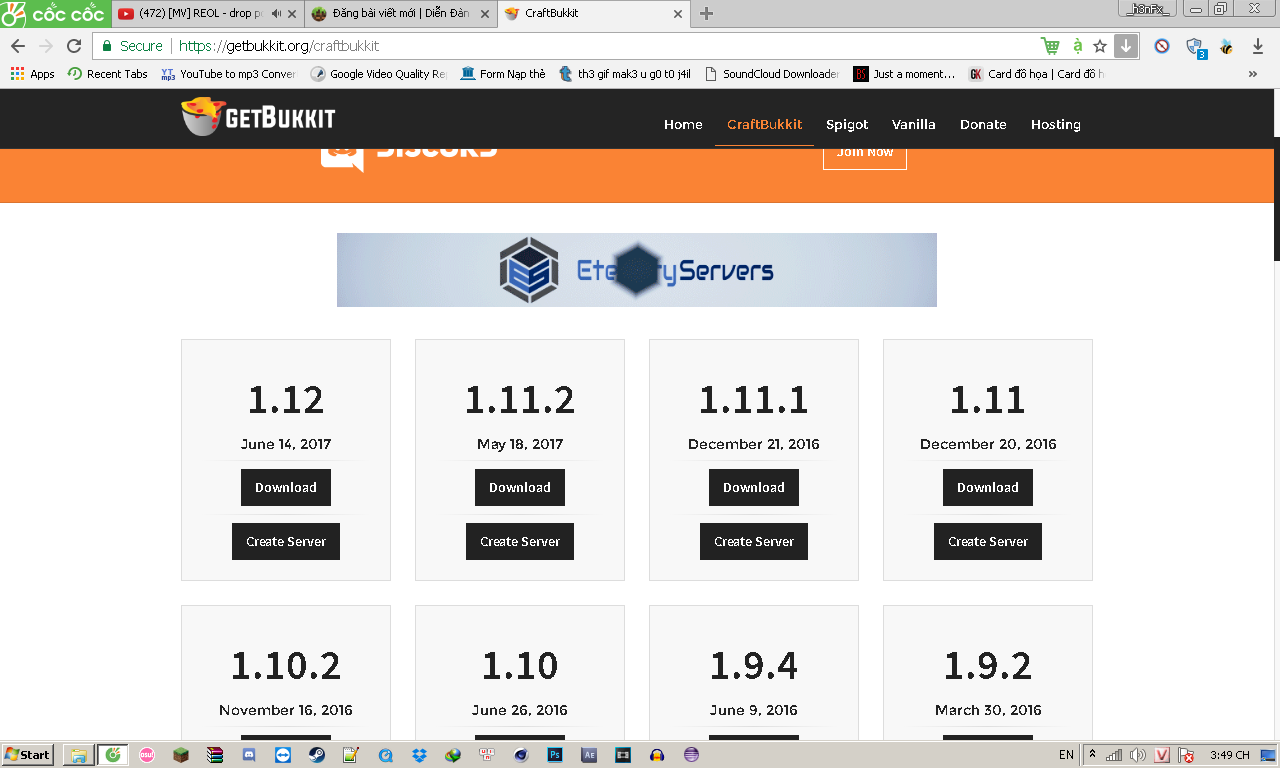Viewport: 1280px width, 768px height.
Task: Open the Apps bookmark shortcut
Action: [33, 74]
